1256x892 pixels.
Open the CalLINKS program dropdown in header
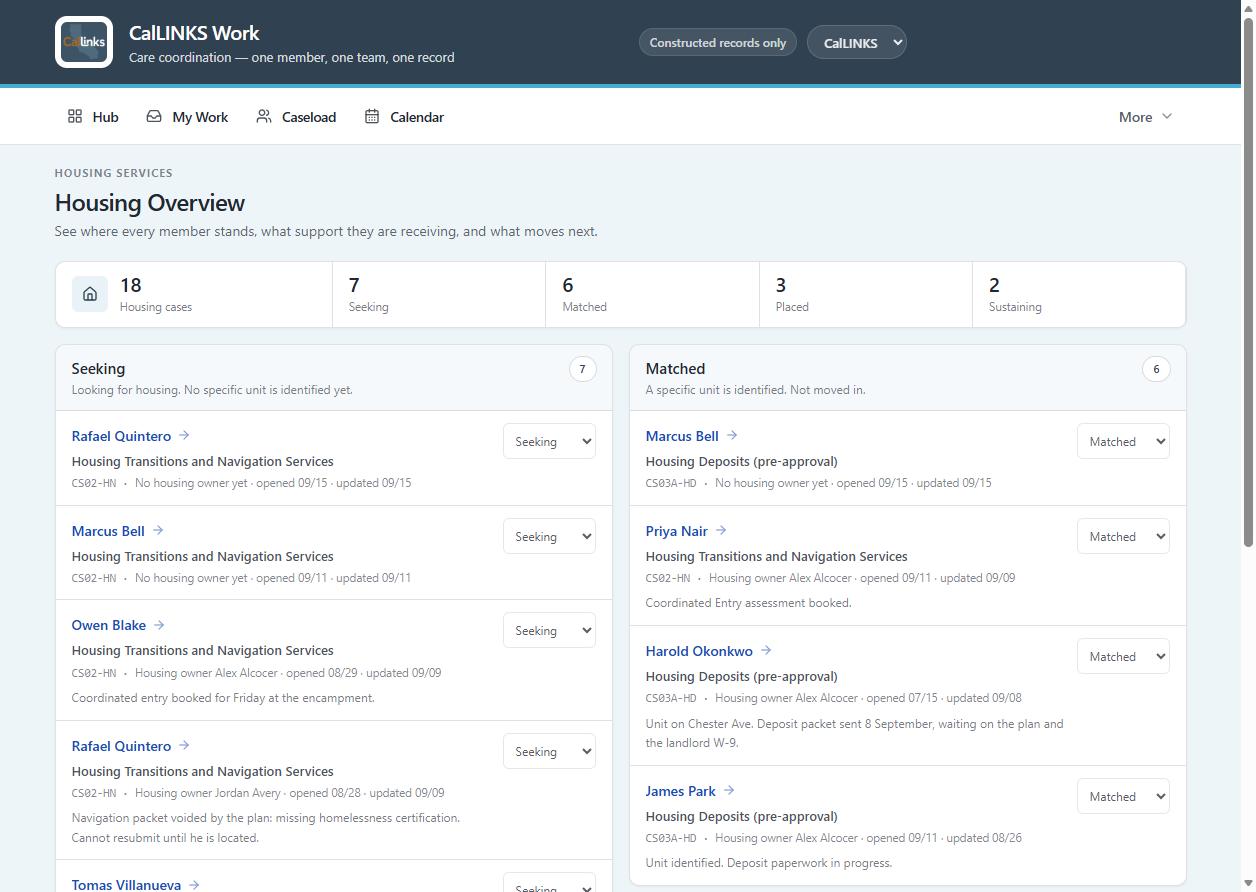coord(857,42)
